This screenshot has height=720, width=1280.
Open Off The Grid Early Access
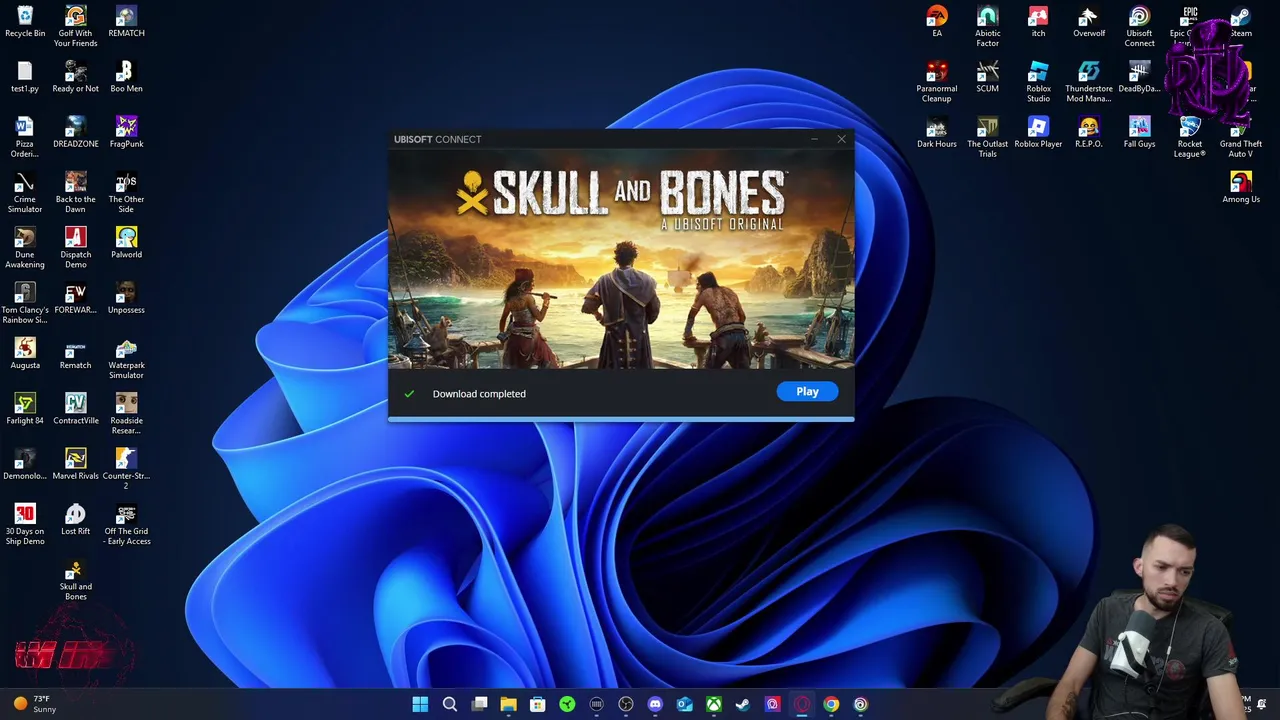click(x=126, y=525)
